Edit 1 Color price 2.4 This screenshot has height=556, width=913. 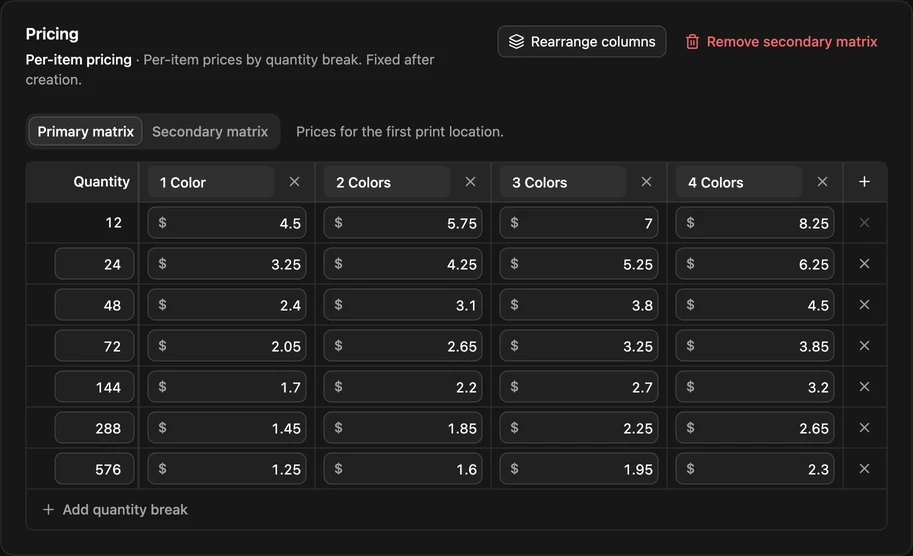[227, 304]
